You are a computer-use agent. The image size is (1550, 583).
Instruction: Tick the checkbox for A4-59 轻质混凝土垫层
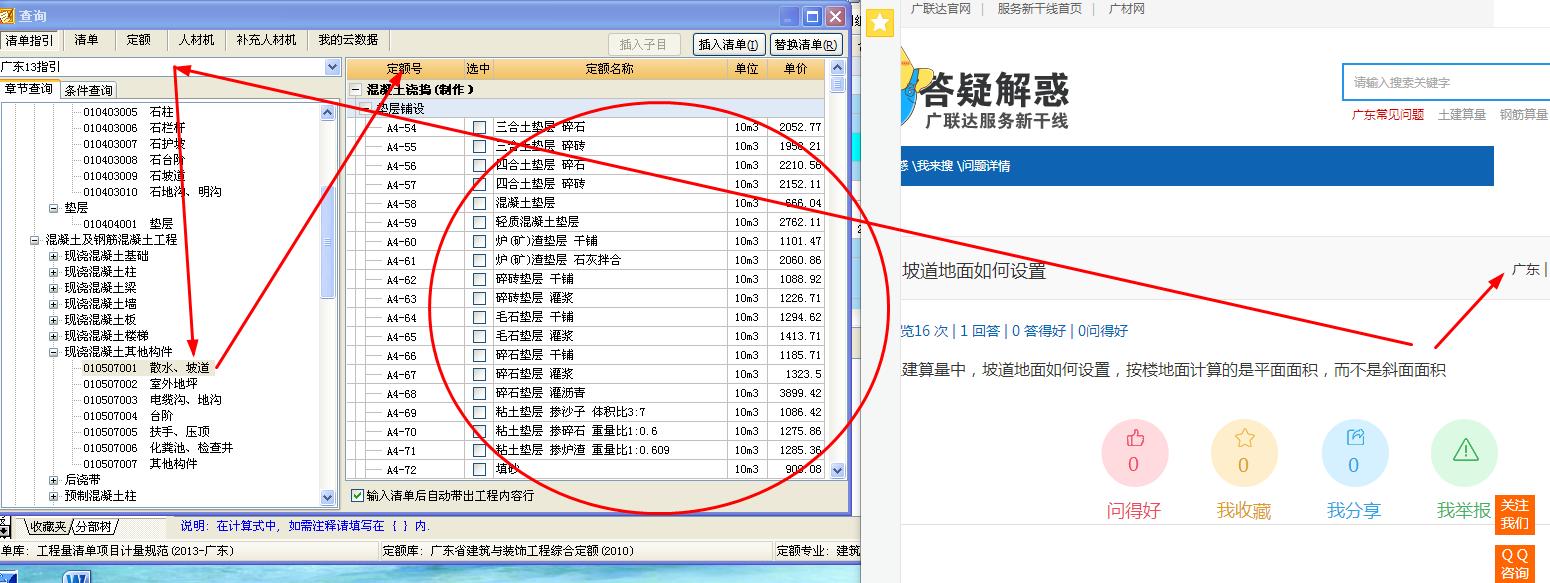tap(480, 222)
